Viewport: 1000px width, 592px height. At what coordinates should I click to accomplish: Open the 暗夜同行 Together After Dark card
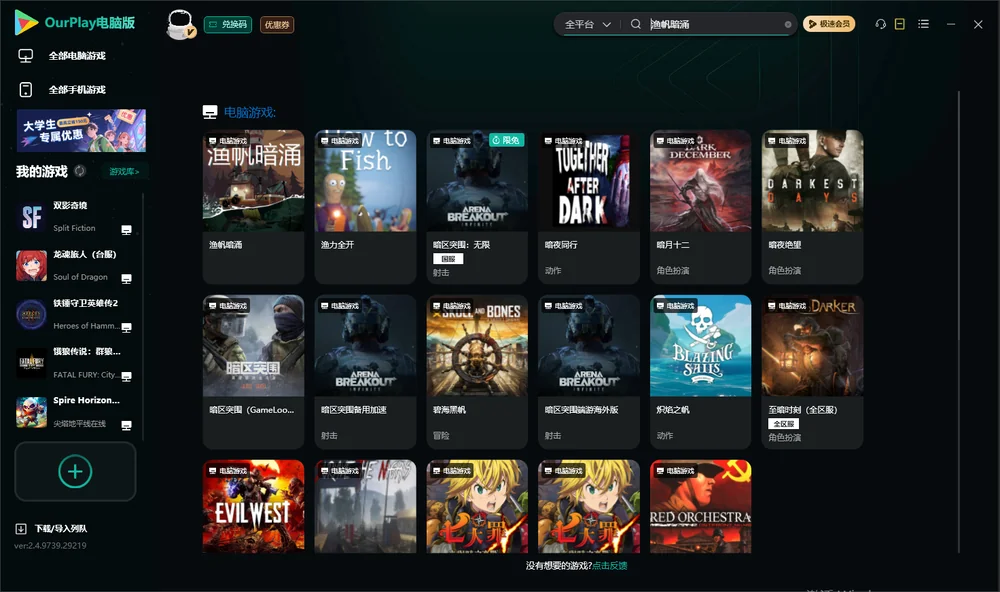tap(589, 207)
